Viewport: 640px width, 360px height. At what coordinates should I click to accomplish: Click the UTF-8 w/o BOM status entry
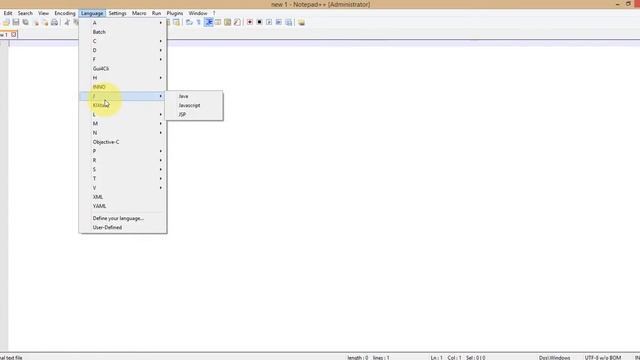pyautogui.click(x=602, y=358)
